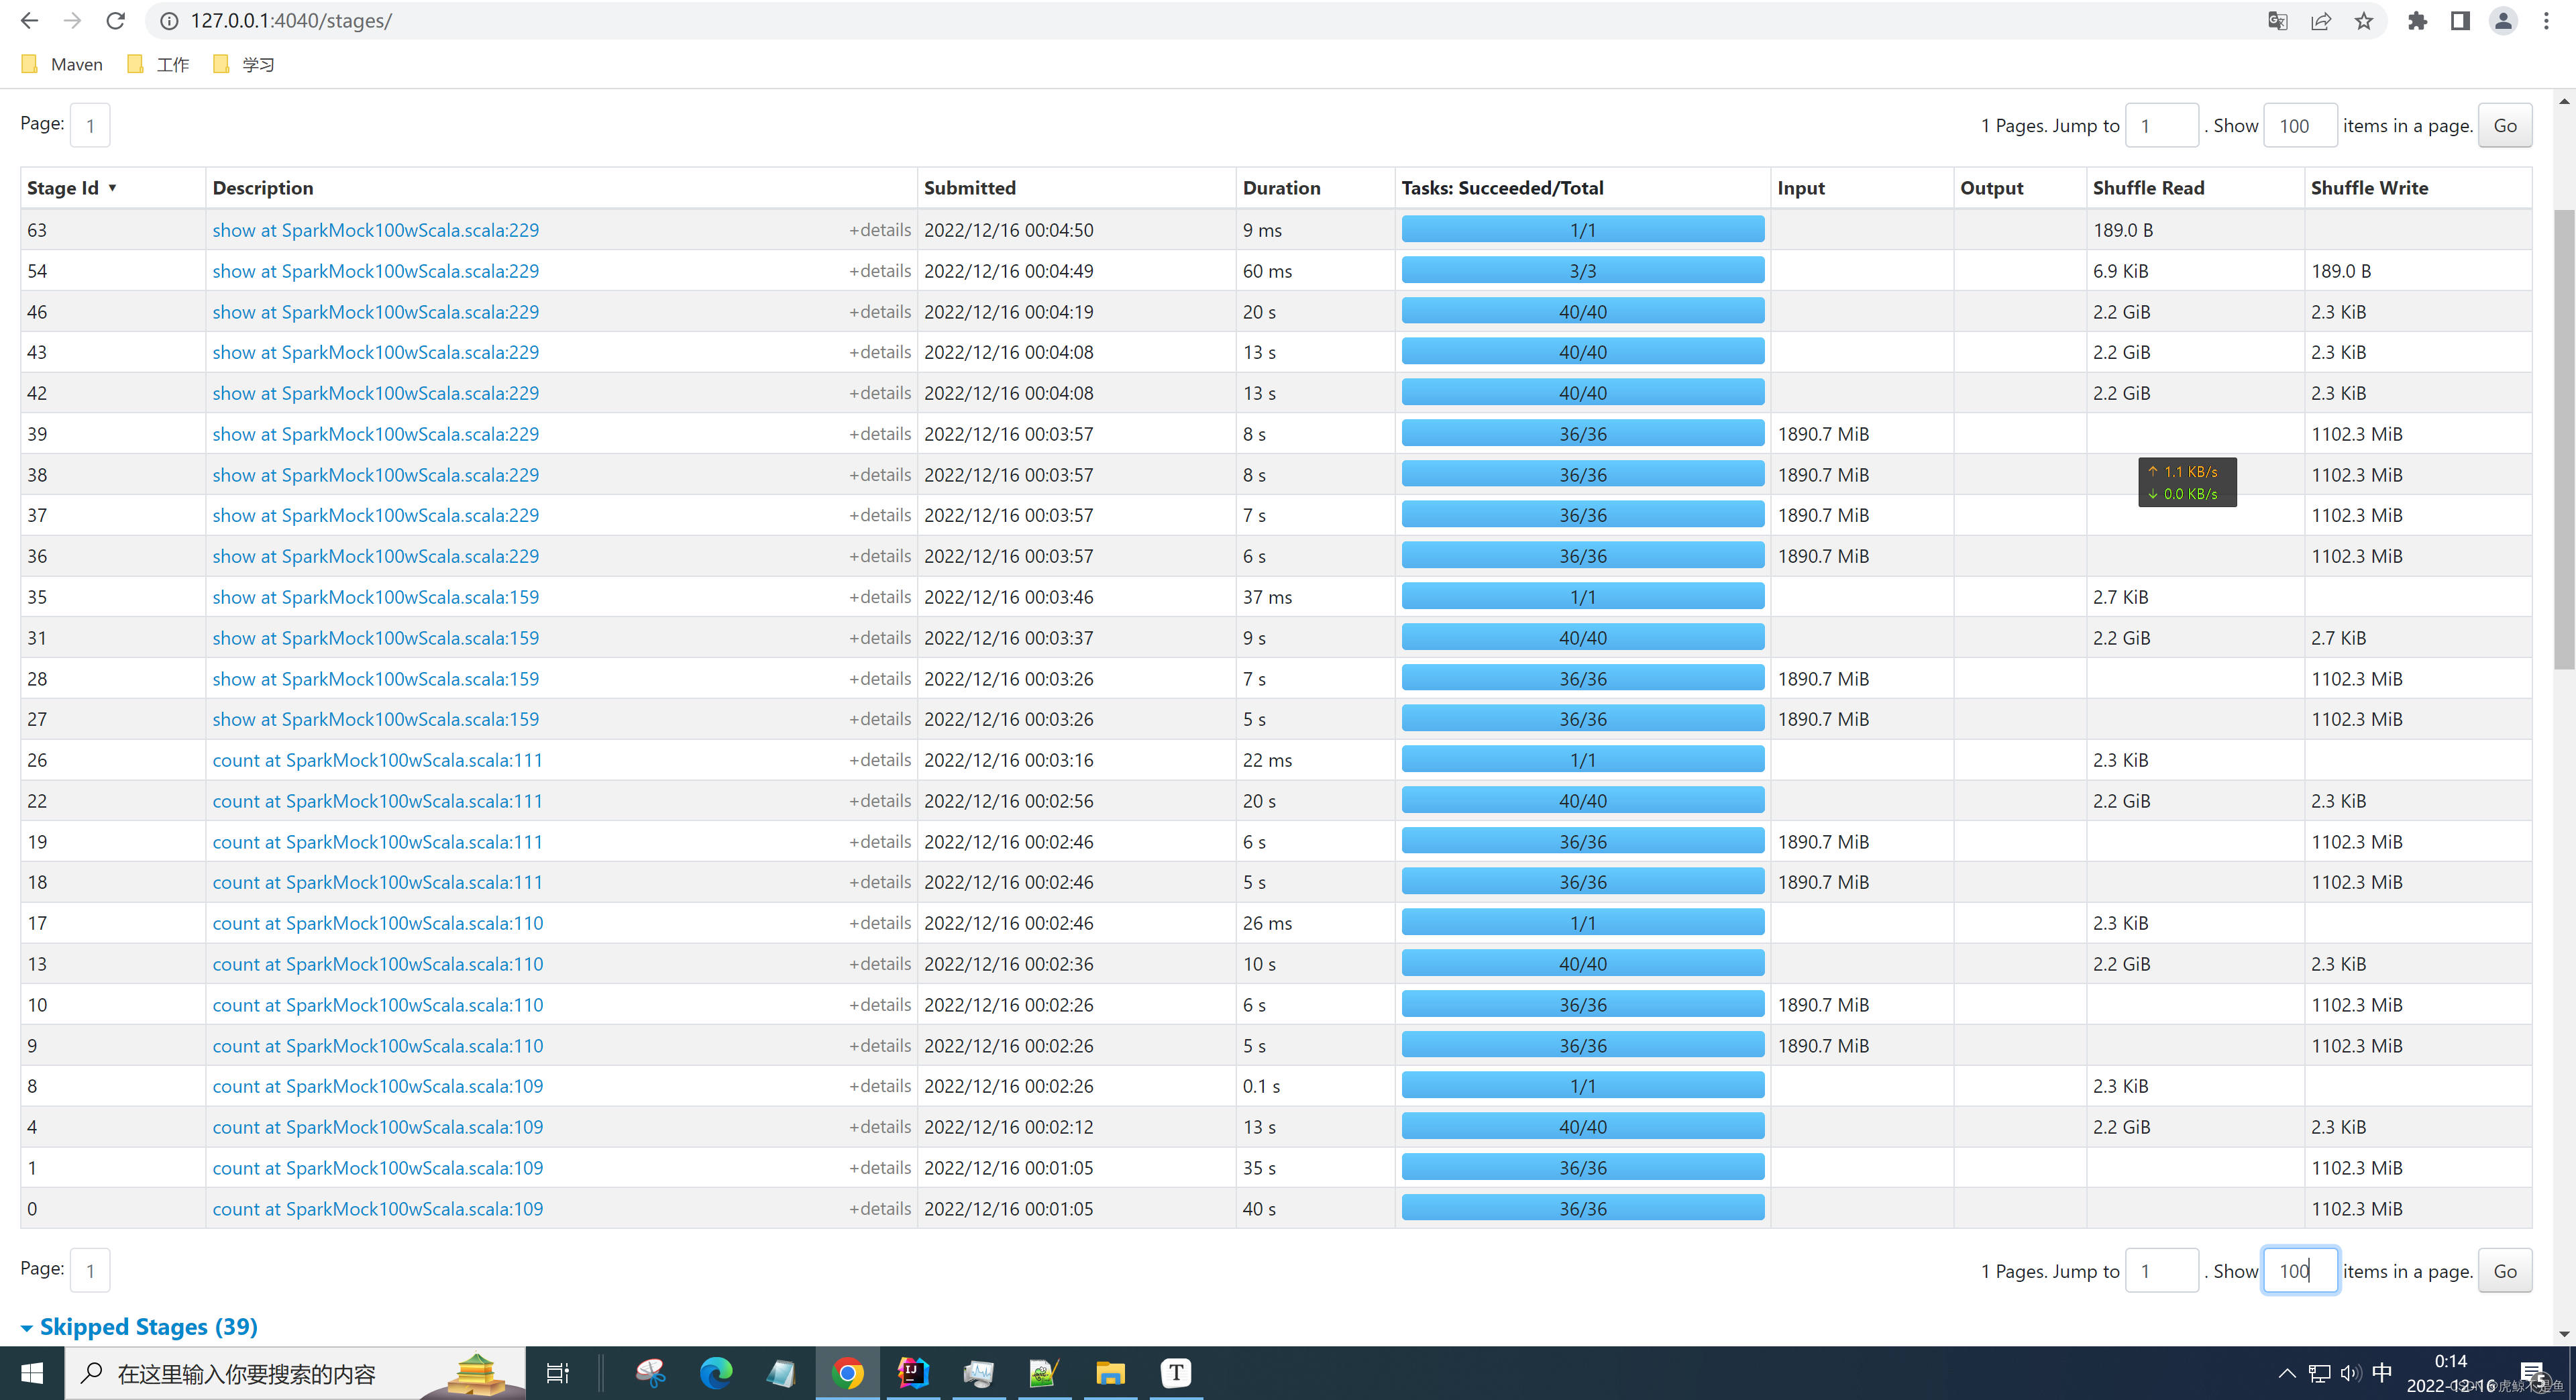
Task: Reload the Spark stages page
Action: pos(116,21)
